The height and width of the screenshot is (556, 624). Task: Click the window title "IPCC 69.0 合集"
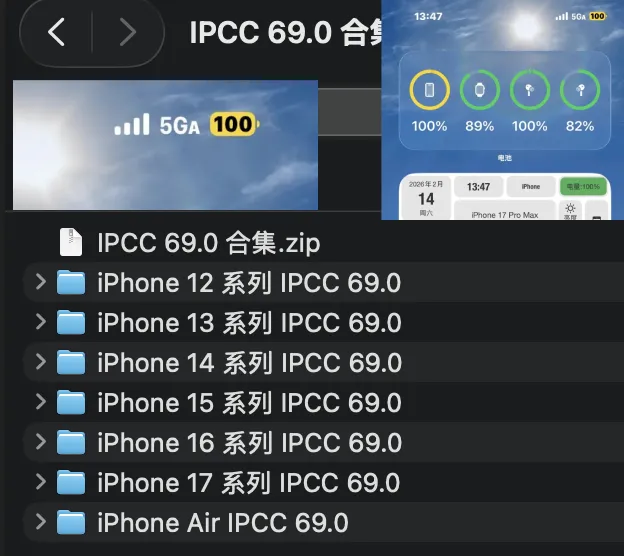(x=285, y=33)
